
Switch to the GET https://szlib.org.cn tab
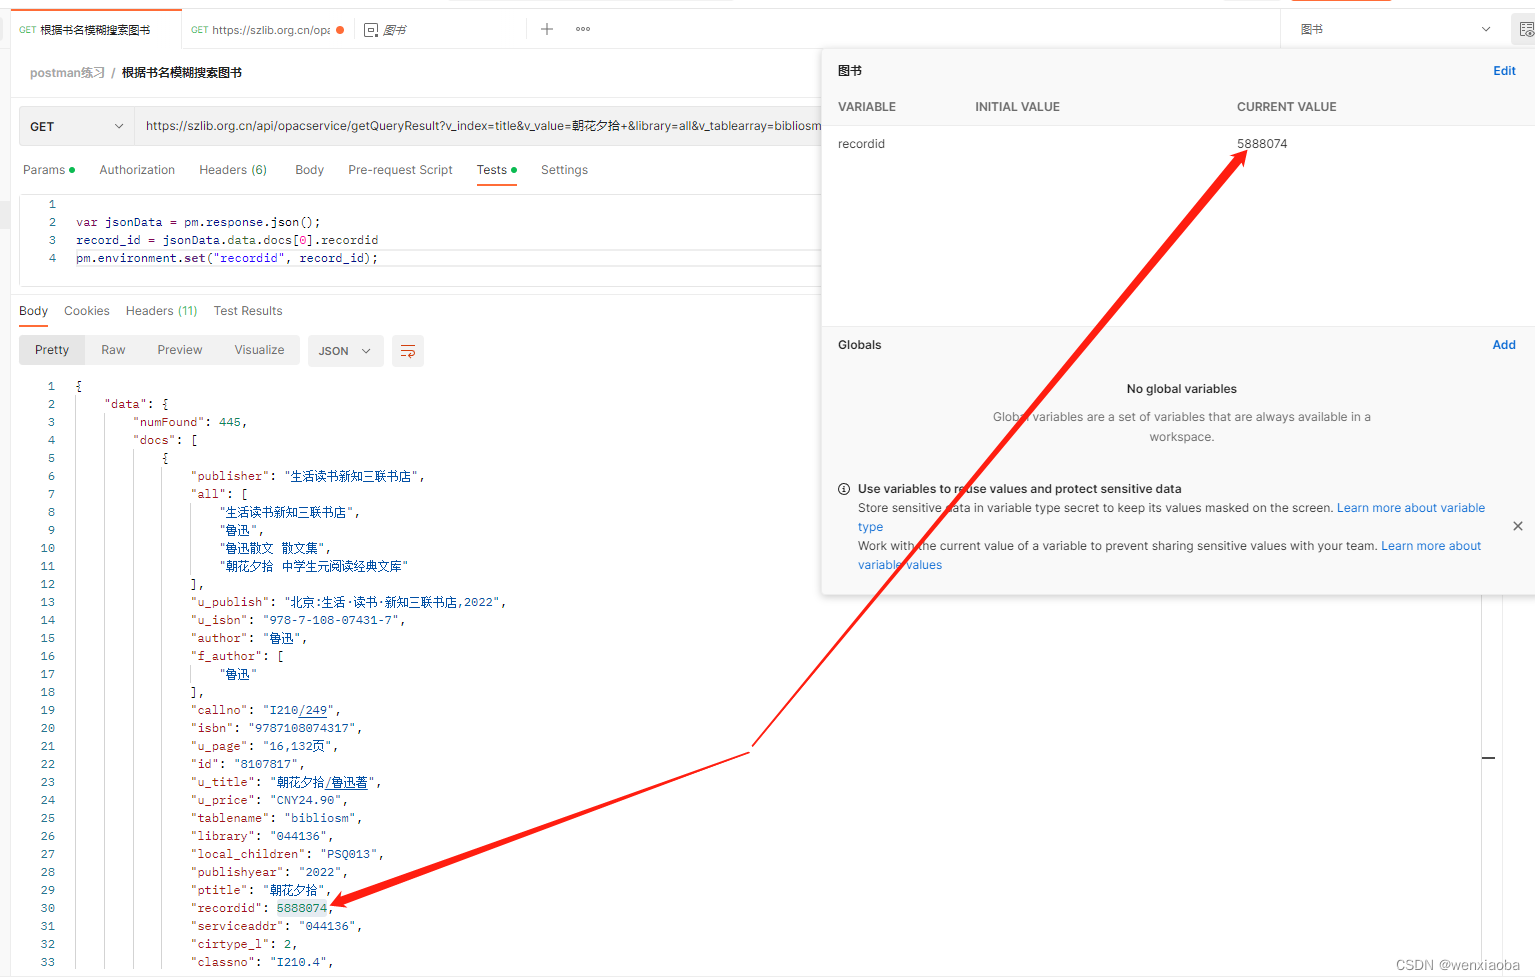[267, 30]
